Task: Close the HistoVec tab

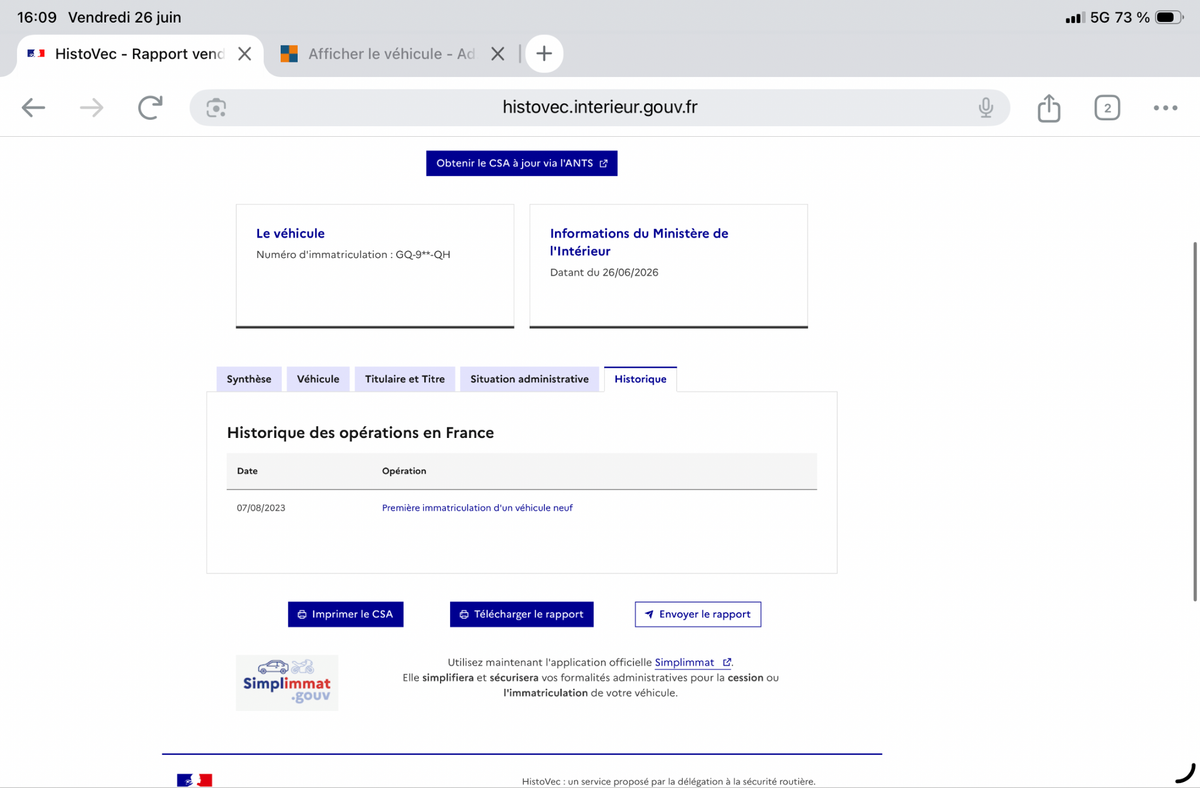Action: point(244,54)
